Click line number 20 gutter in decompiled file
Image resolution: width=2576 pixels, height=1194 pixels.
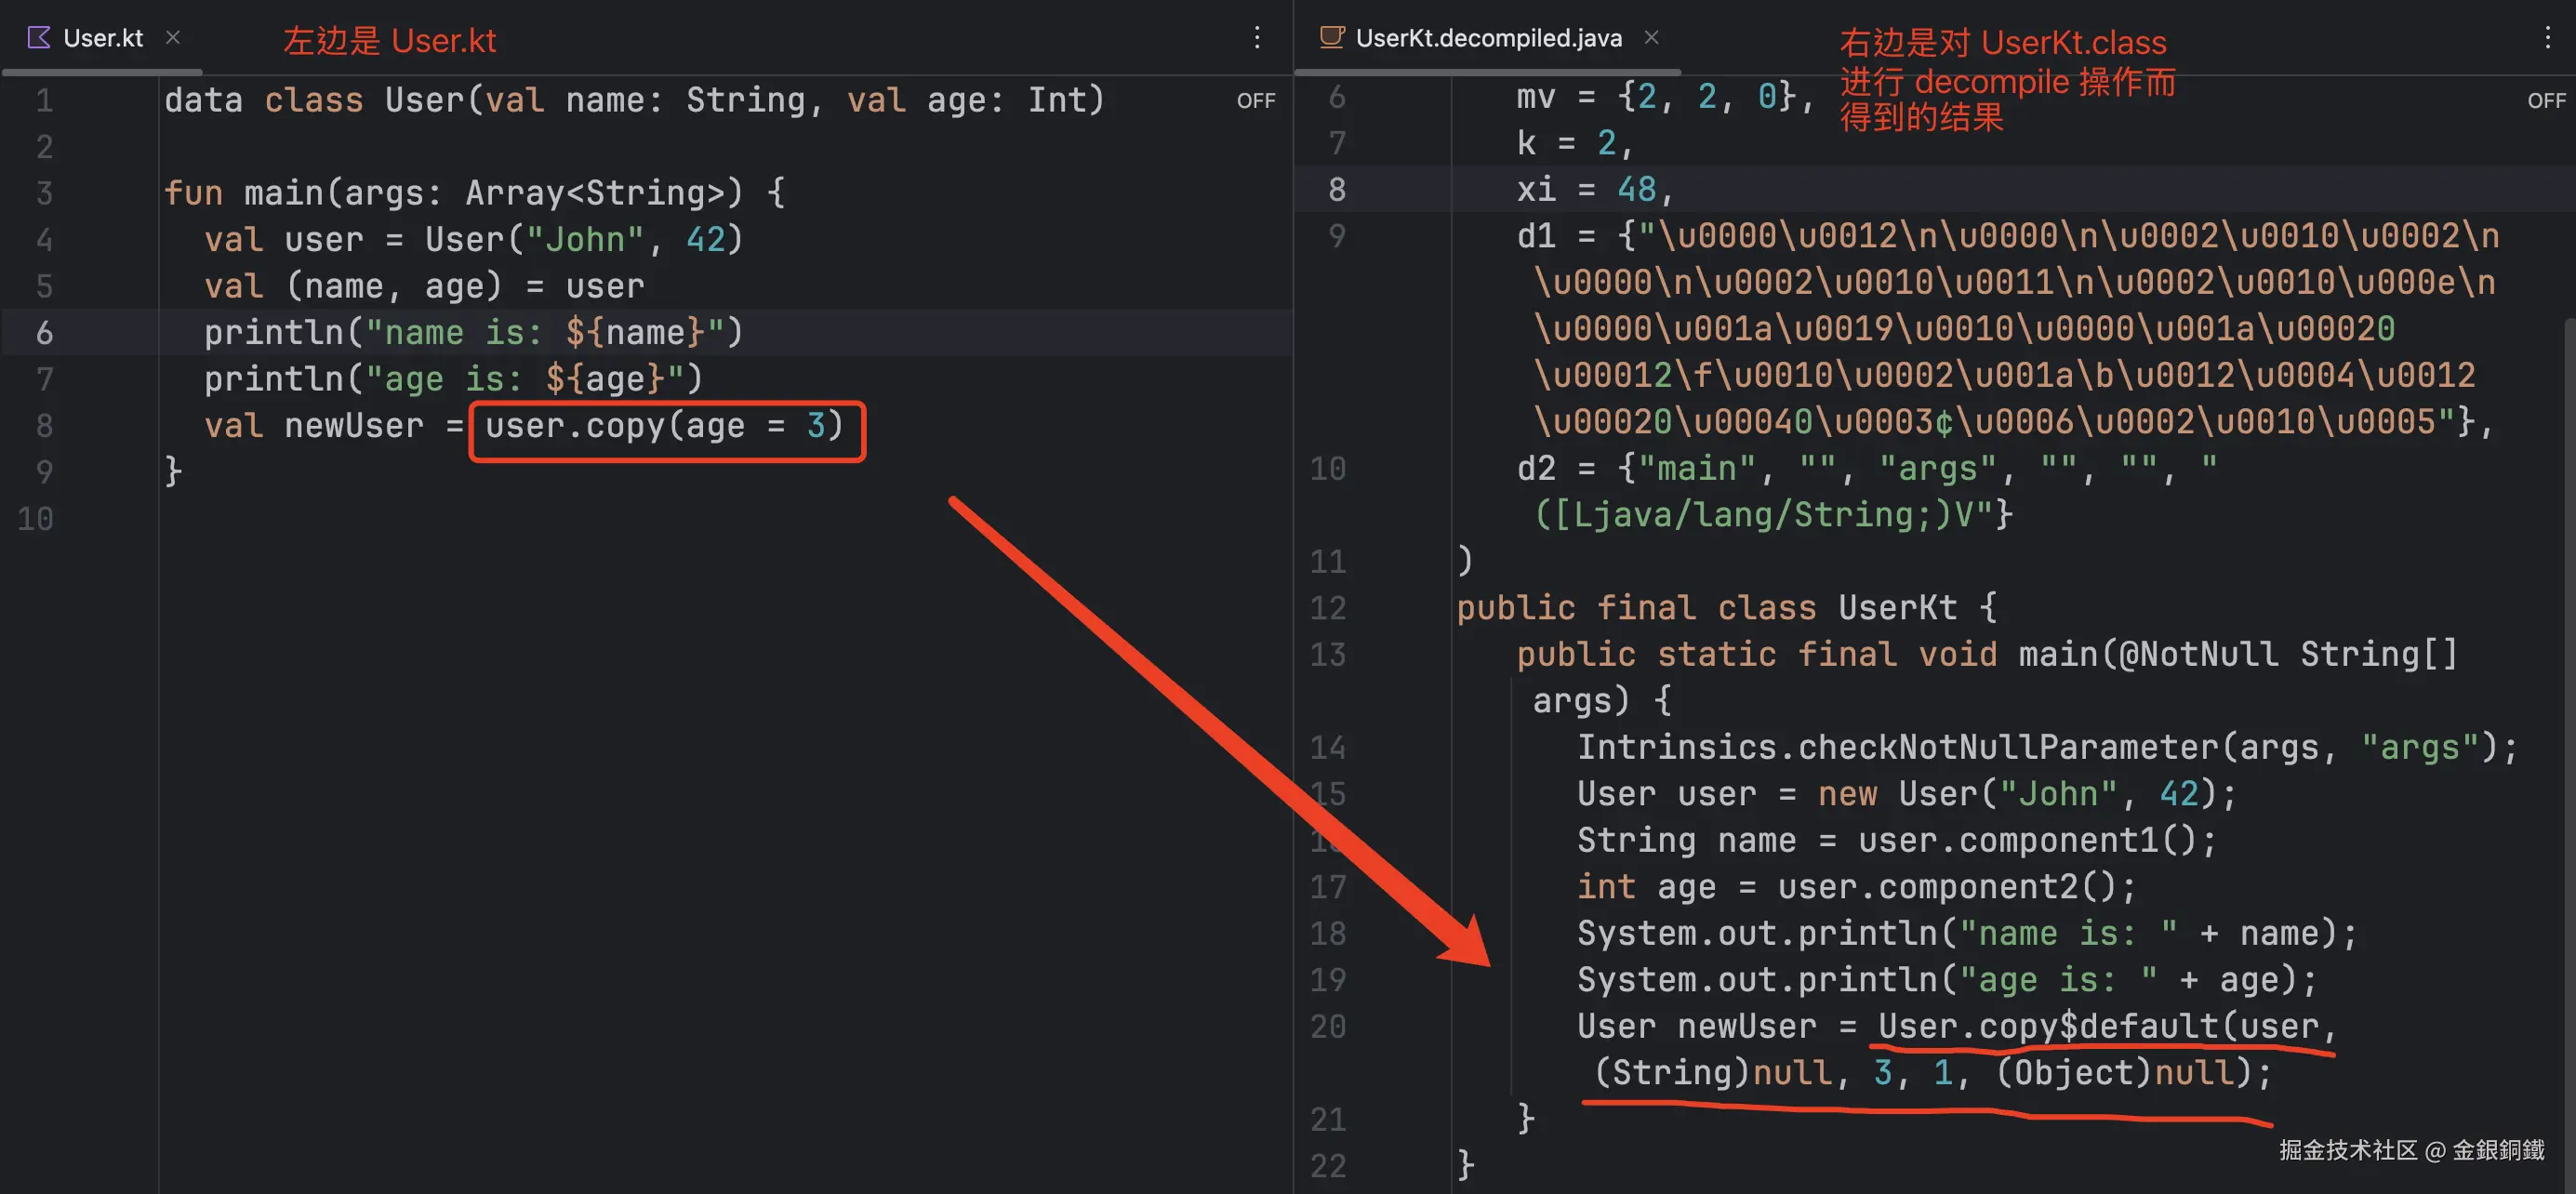tap(1327, 1026)
